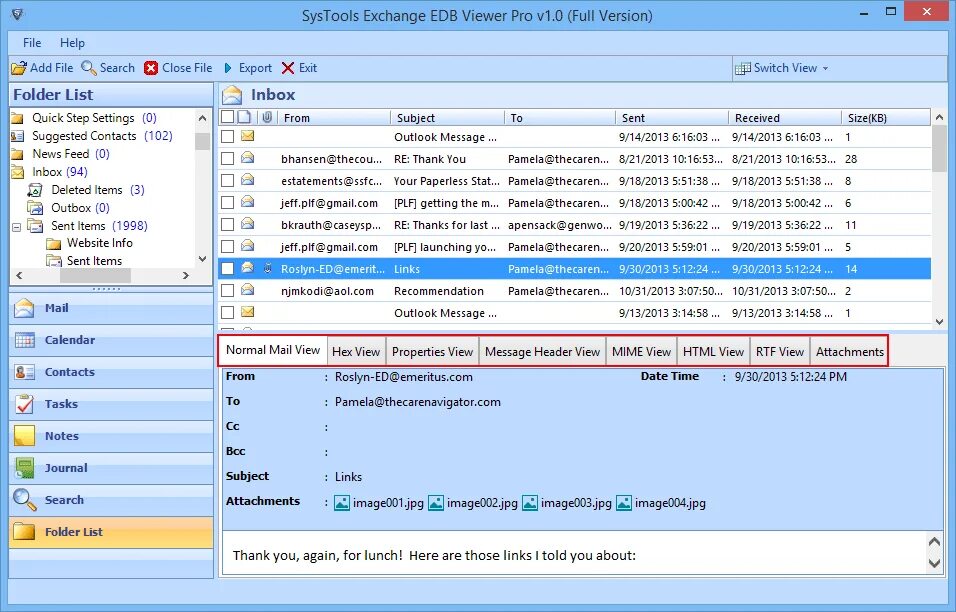This screenshot has height=612, width=956.
Task: Check the box for [PLF] getting the m... email
Action: pos(227,203)
